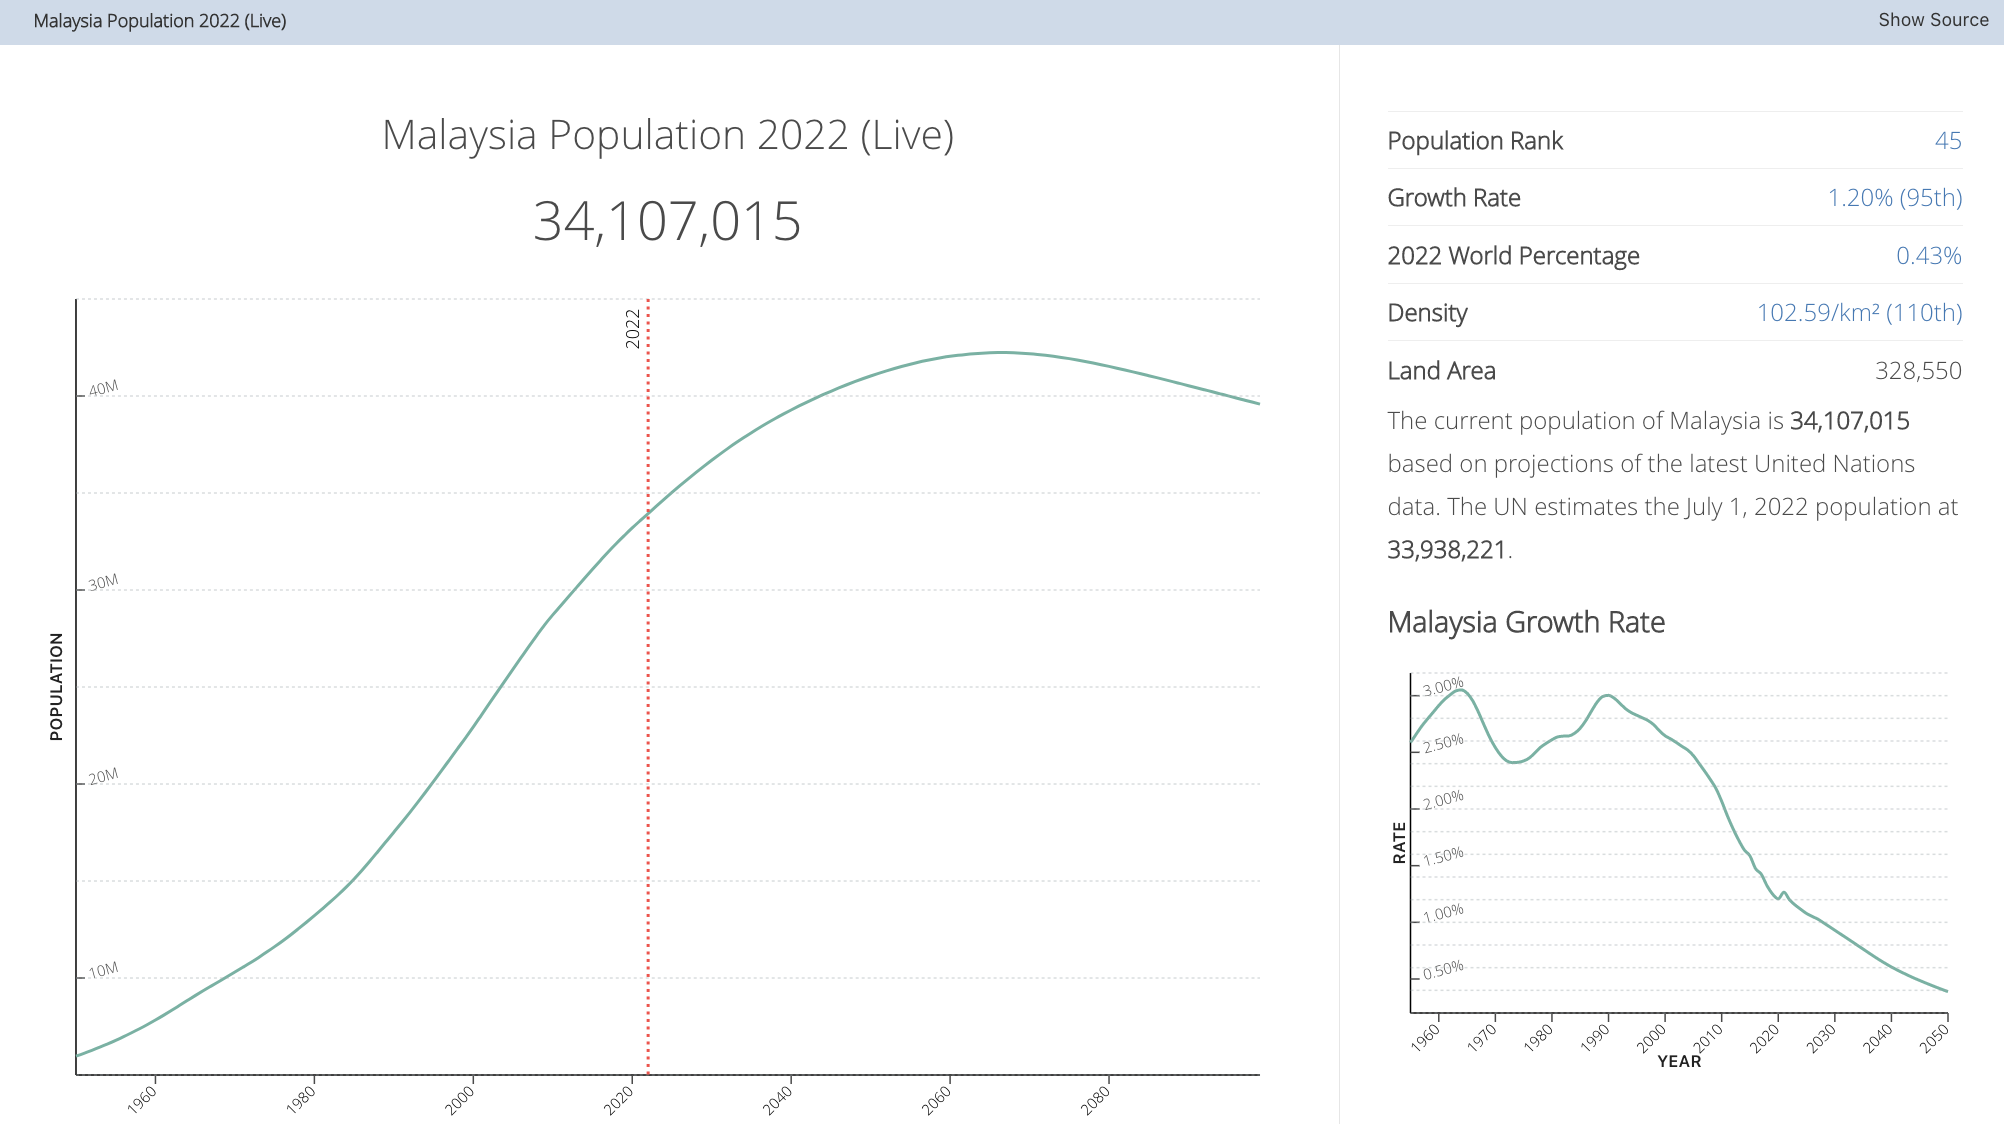Screen dimensions: 2004x1124
Task: Click the Density value 102.59/km² (110th)
Action: tap(1859, 313)
